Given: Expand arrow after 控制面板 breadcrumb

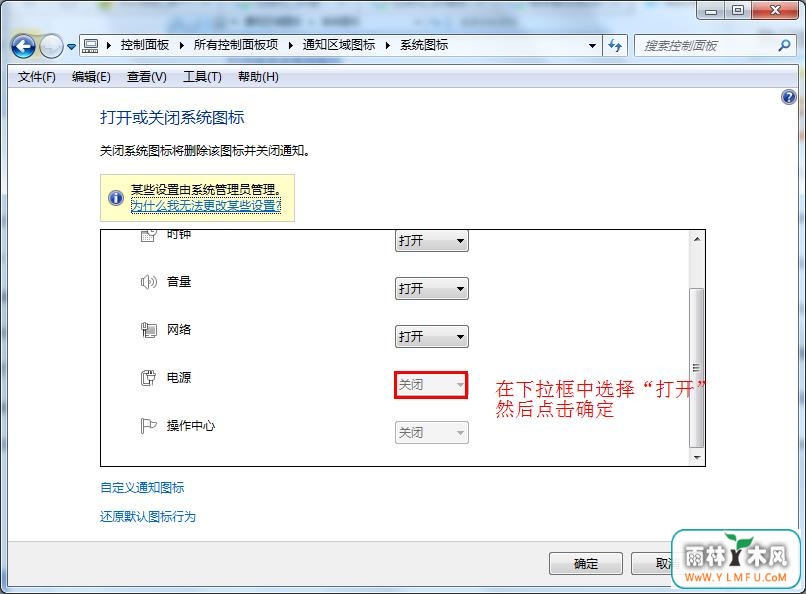Looking at the screenshot, I should pos(181,46).
